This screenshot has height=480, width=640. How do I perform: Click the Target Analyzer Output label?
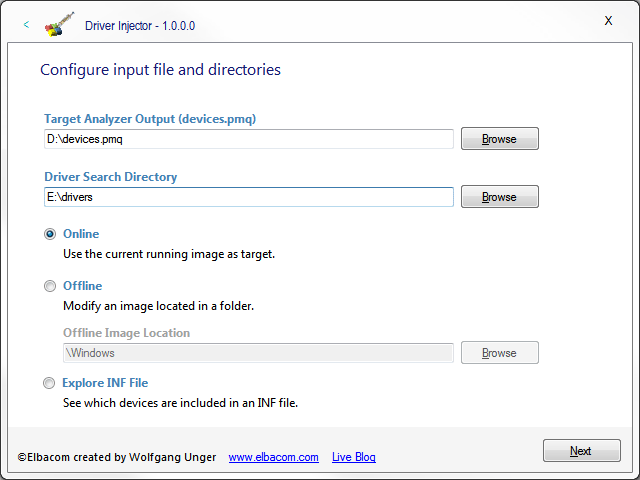[150, 119]
